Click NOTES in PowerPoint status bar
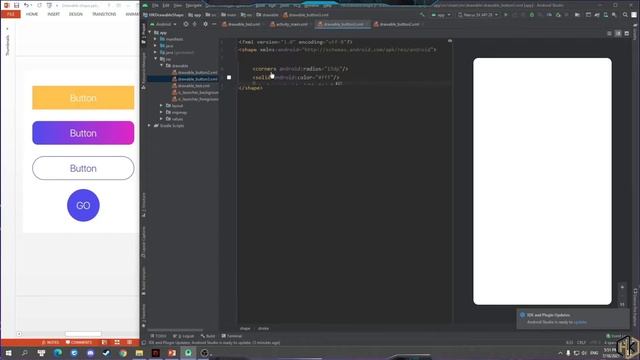640x360 pixels. tap(50, 342)
